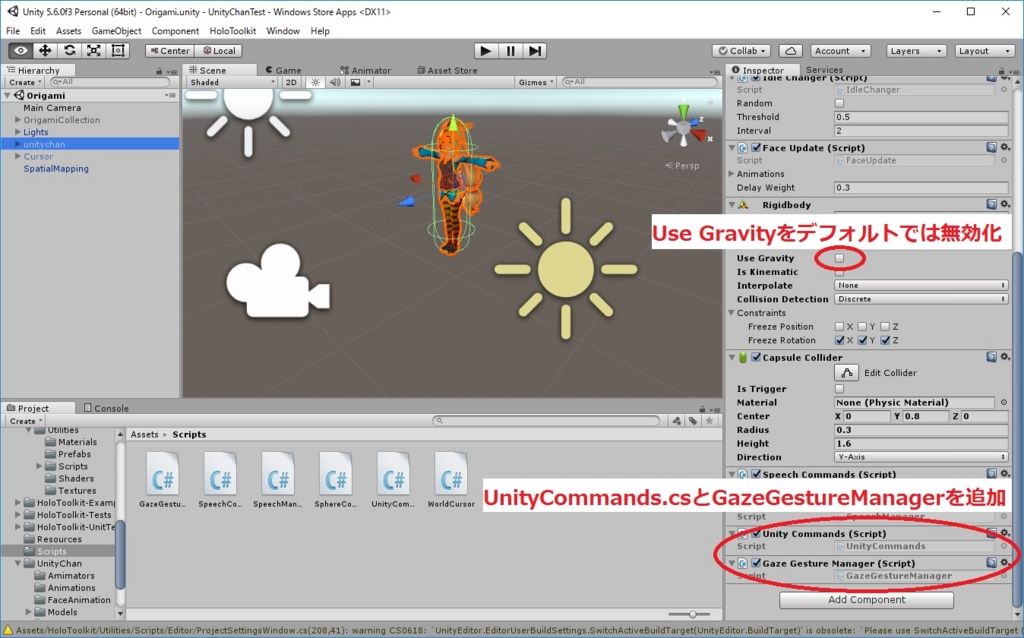This screenshot has height=638, width=1024.
Task: Switch to the Console tab
Action: pyautogui.click(x=106, y=408)
